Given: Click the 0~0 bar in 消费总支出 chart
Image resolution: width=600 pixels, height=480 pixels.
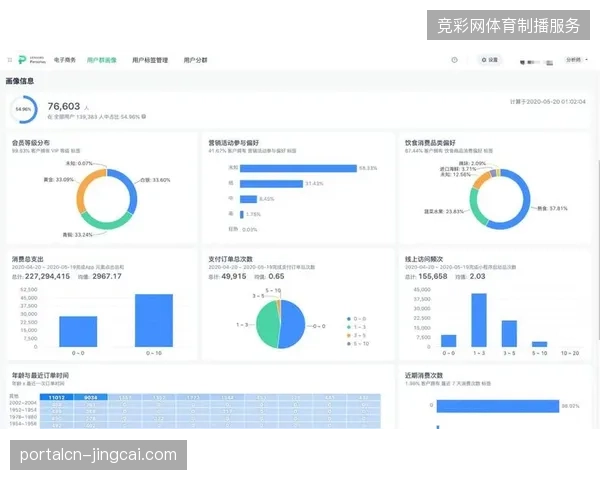Looking at the screenshot, I should tap(78, 331).
